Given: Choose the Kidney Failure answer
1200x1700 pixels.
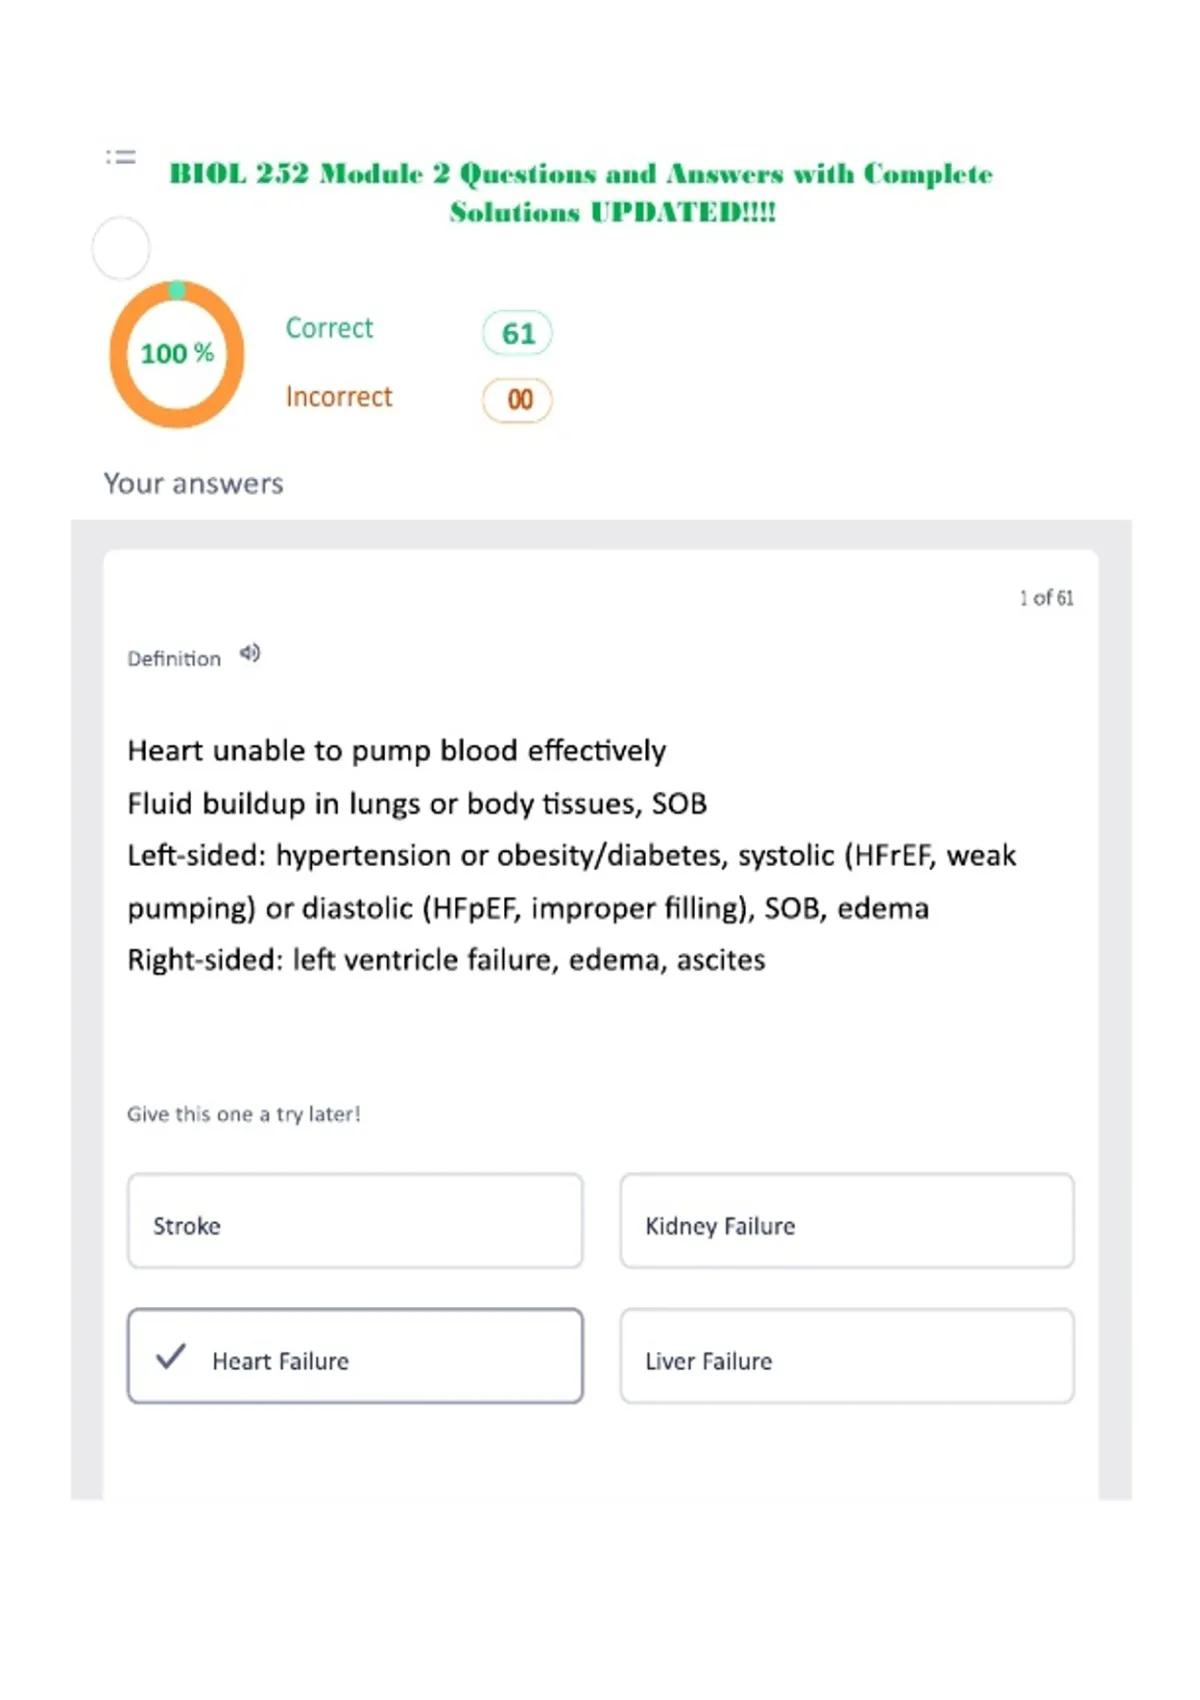Looking at the screenshot, I should 847,1221.
